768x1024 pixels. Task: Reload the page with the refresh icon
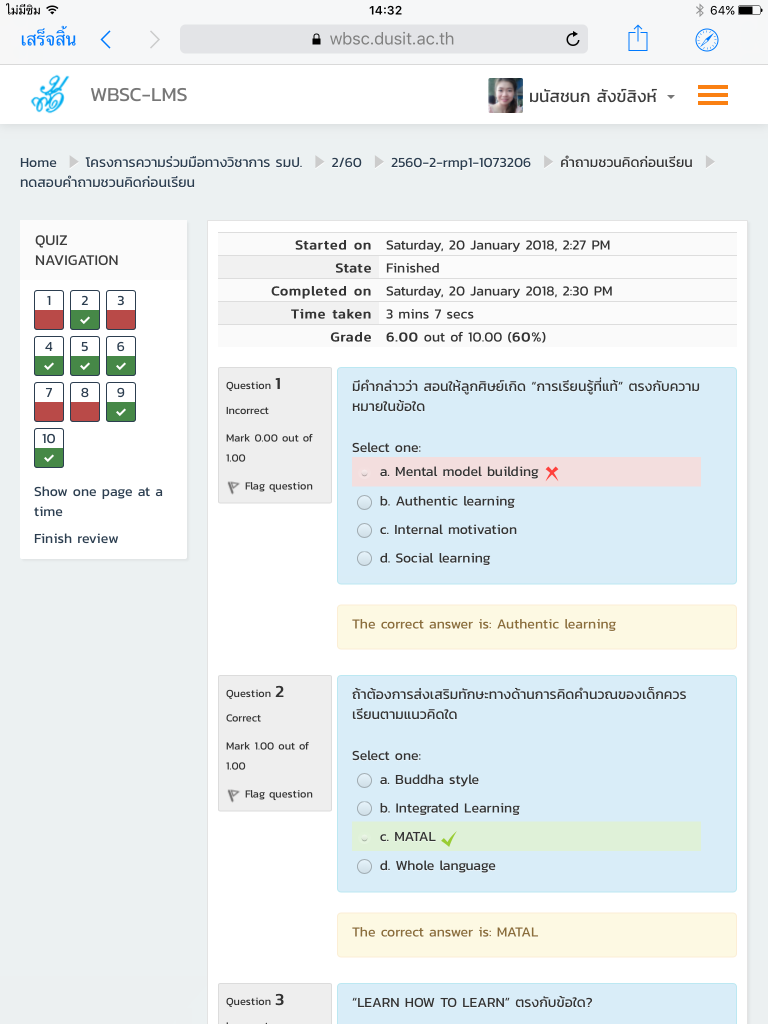click(x=572, y=39)
